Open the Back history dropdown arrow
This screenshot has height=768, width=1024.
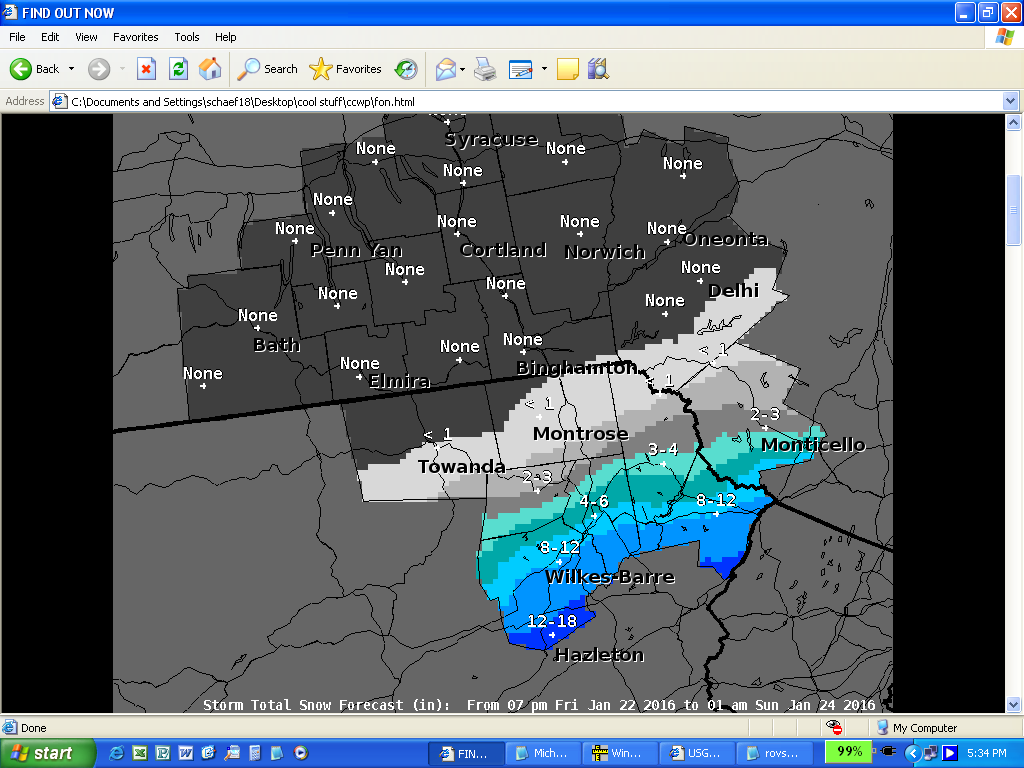pos(71,69)
